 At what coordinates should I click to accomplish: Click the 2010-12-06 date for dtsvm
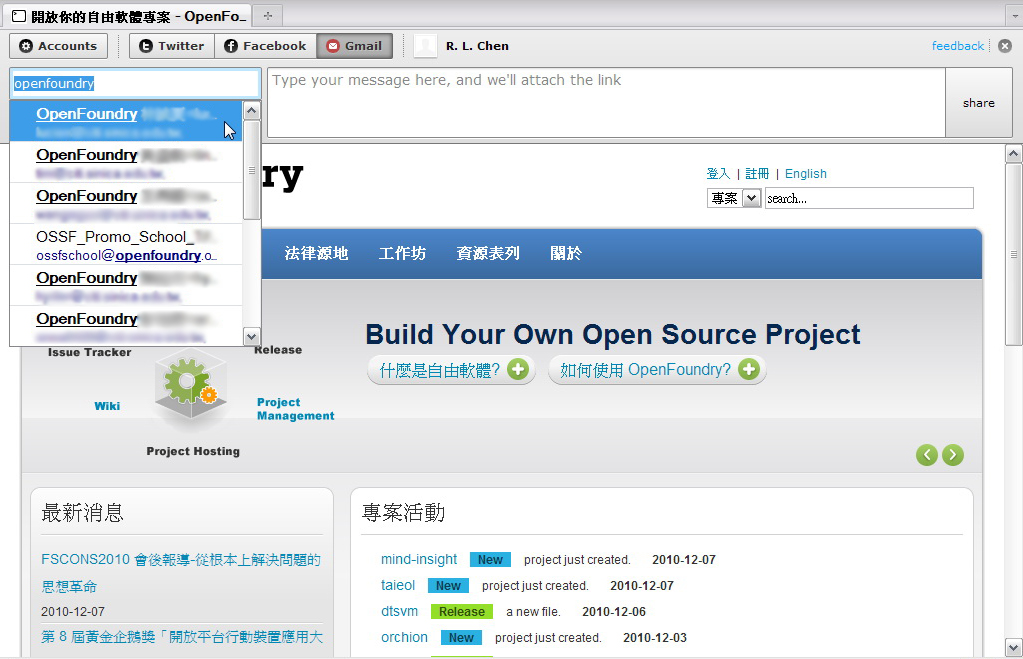tap(614, 611)
